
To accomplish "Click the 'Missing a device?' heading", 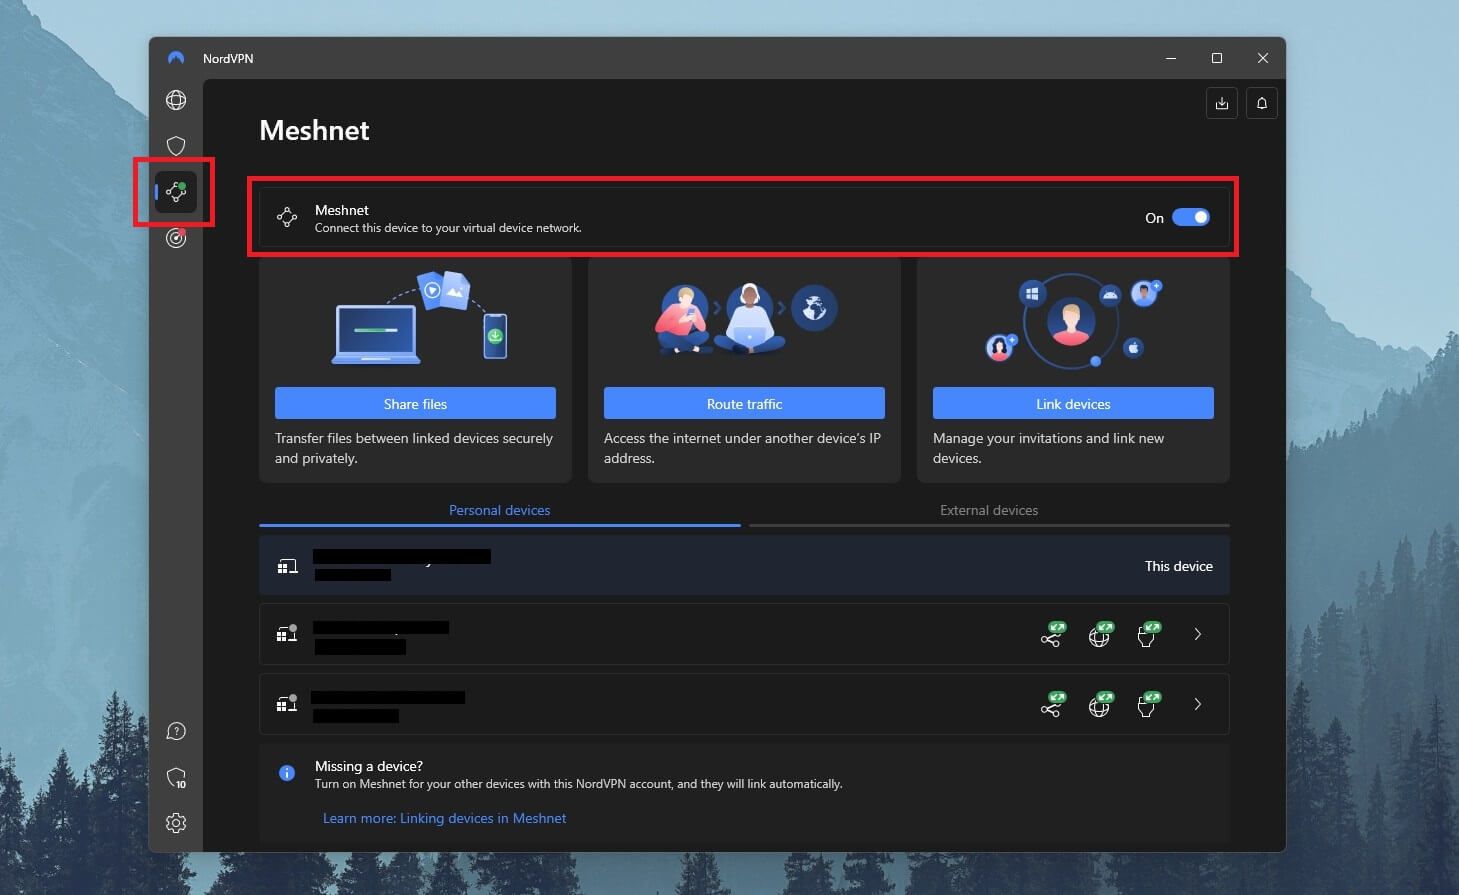I will (x=369, y=766).
